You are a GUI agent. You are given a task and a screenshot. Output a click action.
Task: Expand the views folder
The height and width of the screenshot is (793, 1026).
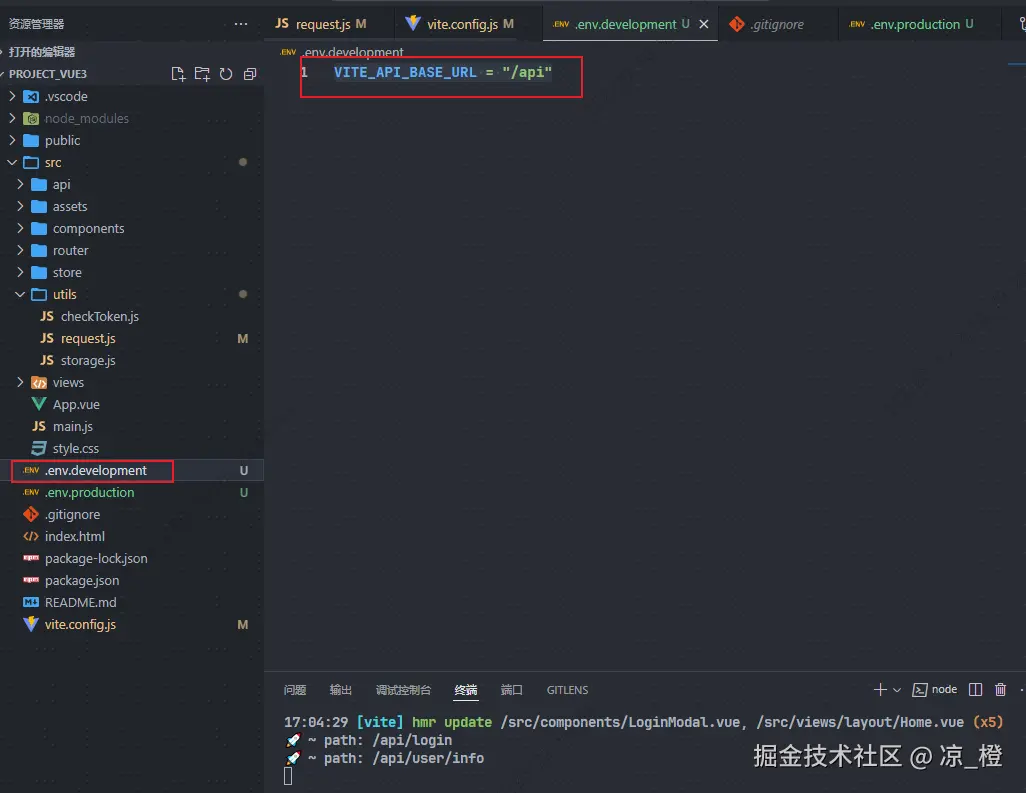(x=20, y=382)
